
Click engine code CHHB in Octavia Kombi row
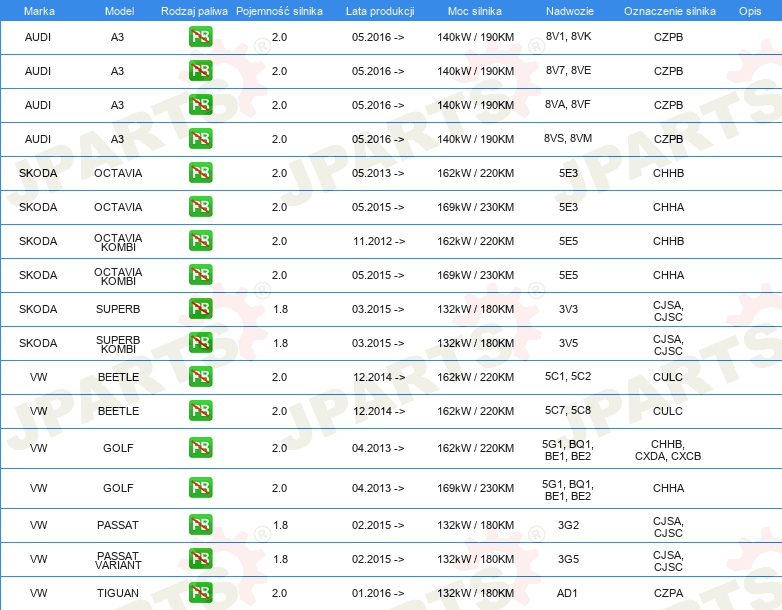(x=668, y=241)
